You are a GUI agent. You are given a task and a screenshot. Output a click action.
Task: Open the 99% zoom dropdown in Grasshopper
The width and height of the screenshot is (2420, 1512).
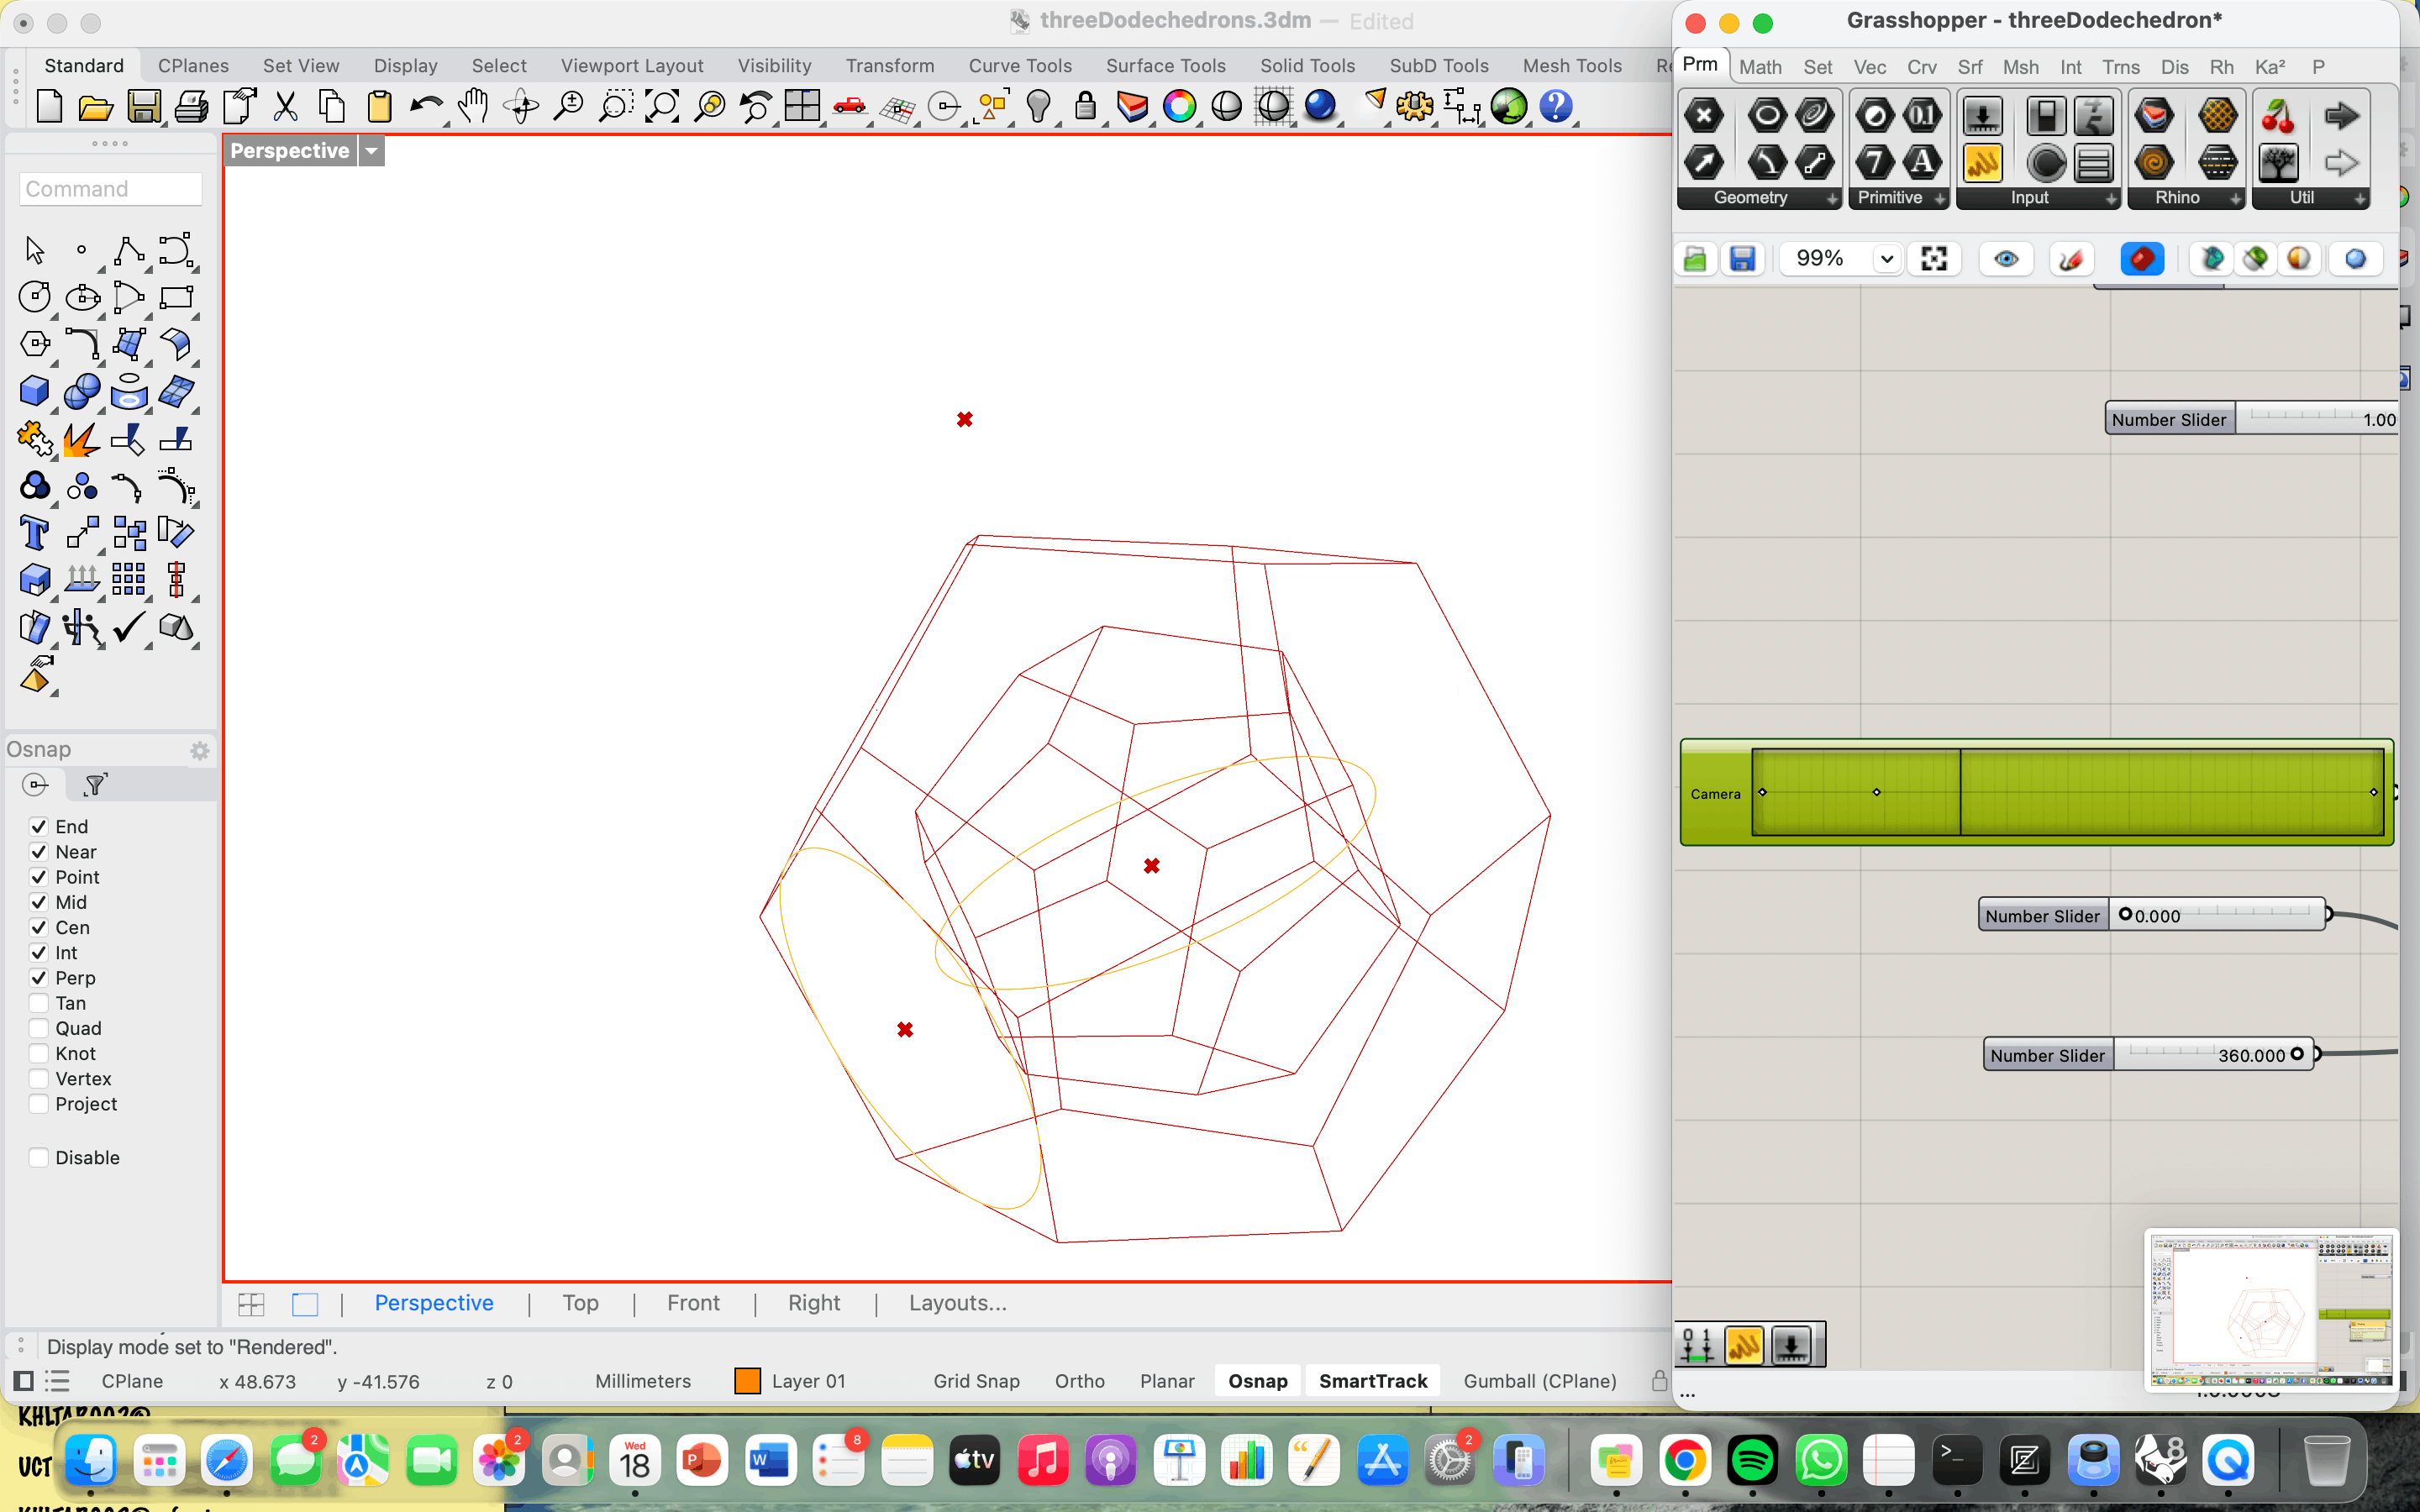(x=1886, y=259)
